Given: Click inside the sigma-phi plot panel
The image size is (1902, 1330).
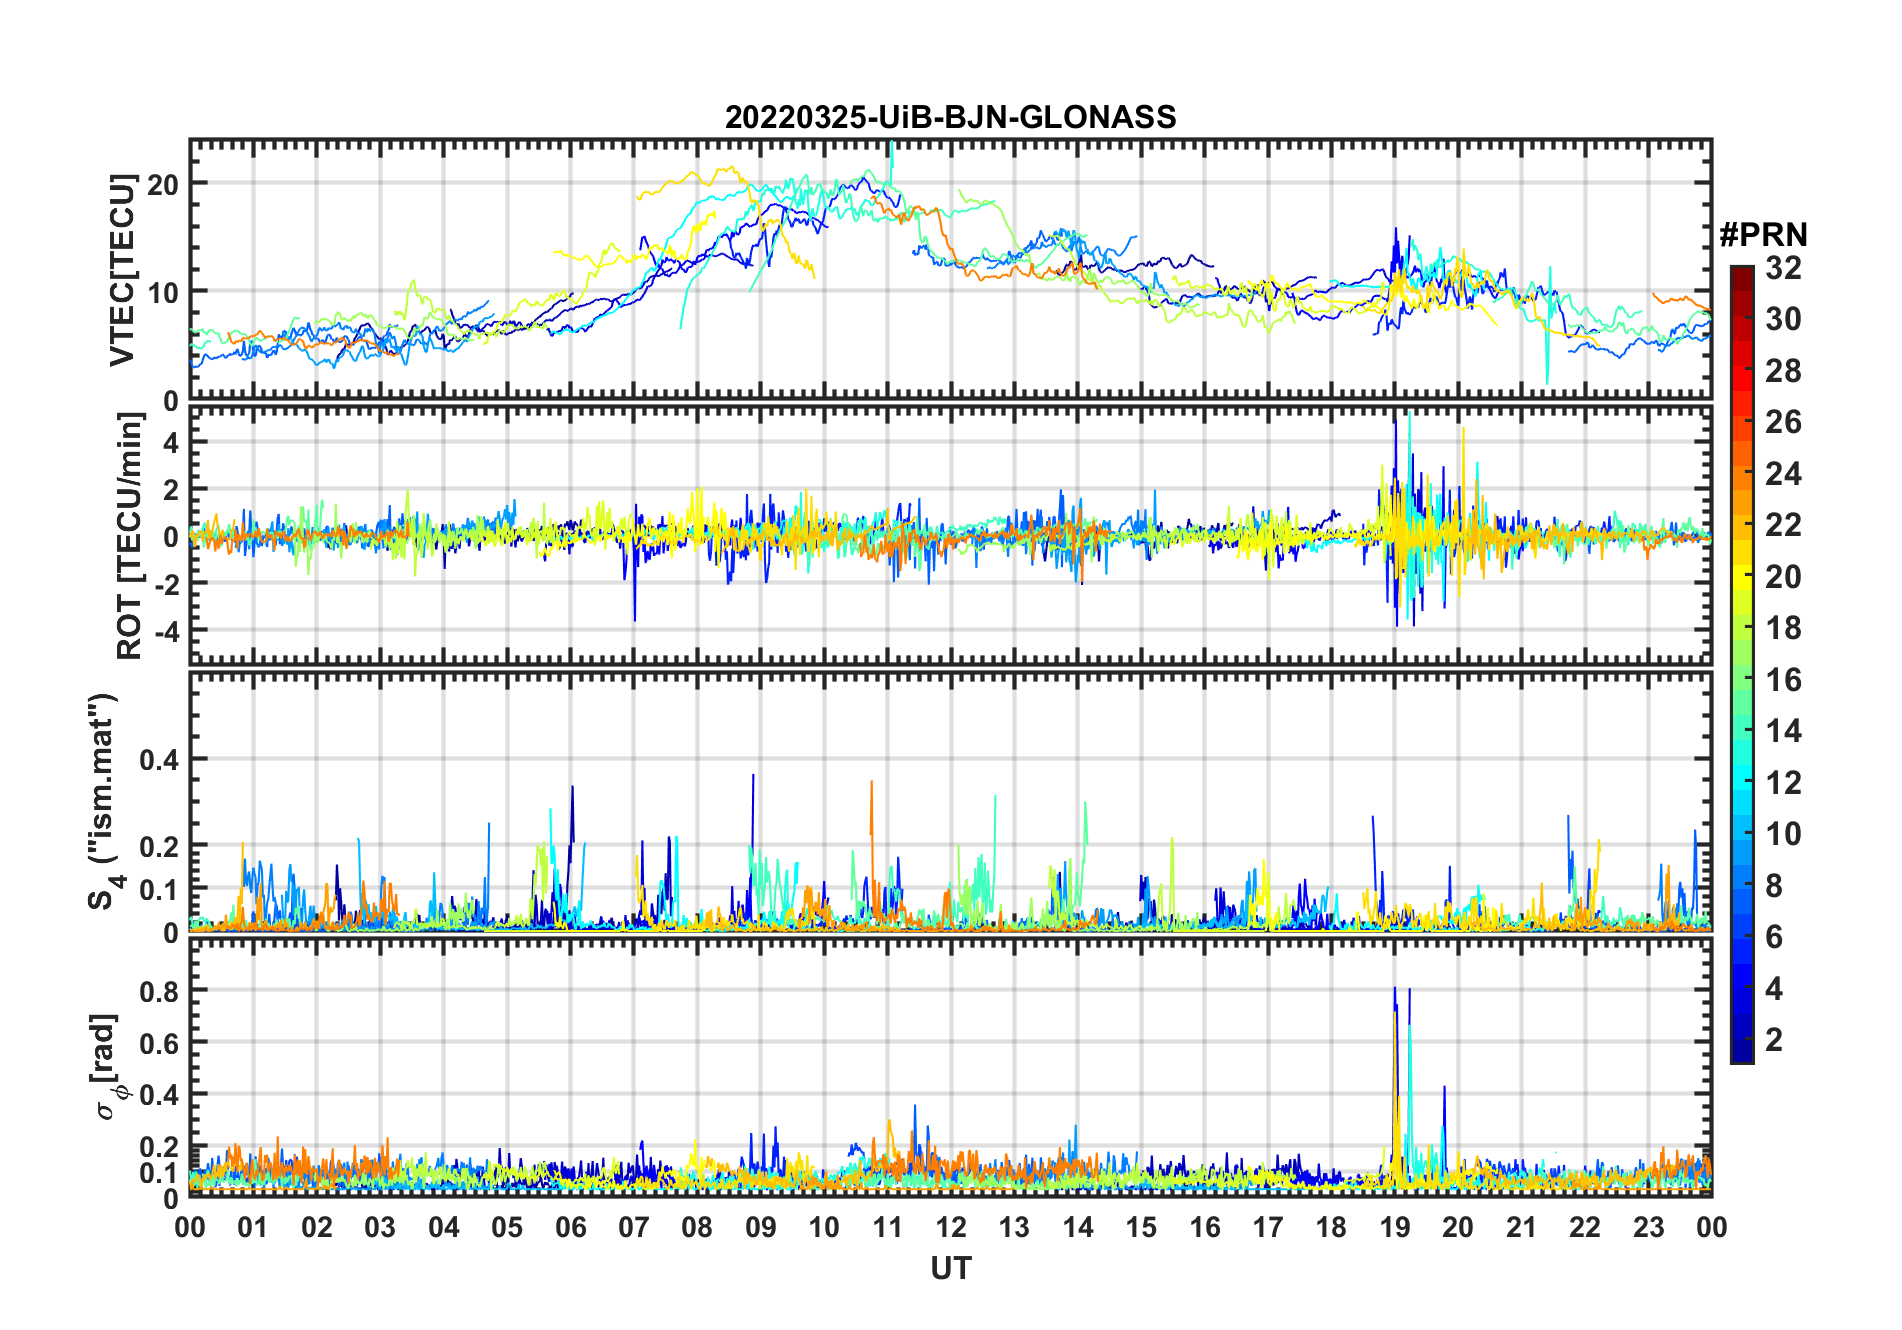Looking at the screenshot, I should [950, 1067].
